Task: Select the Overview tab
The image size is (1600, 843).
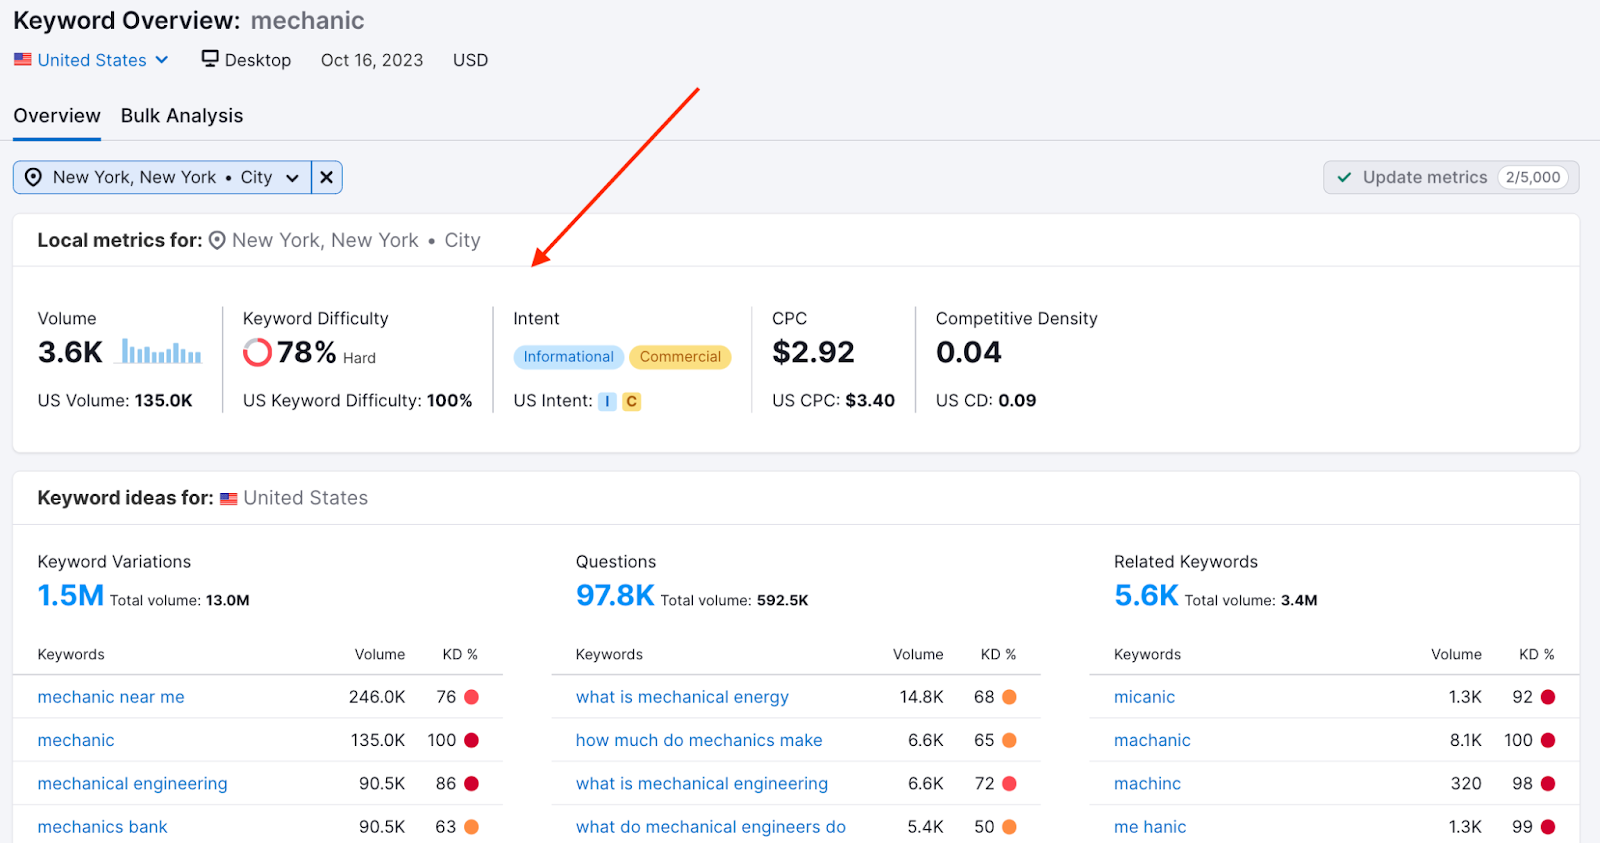Action: [x=57, y=116]
